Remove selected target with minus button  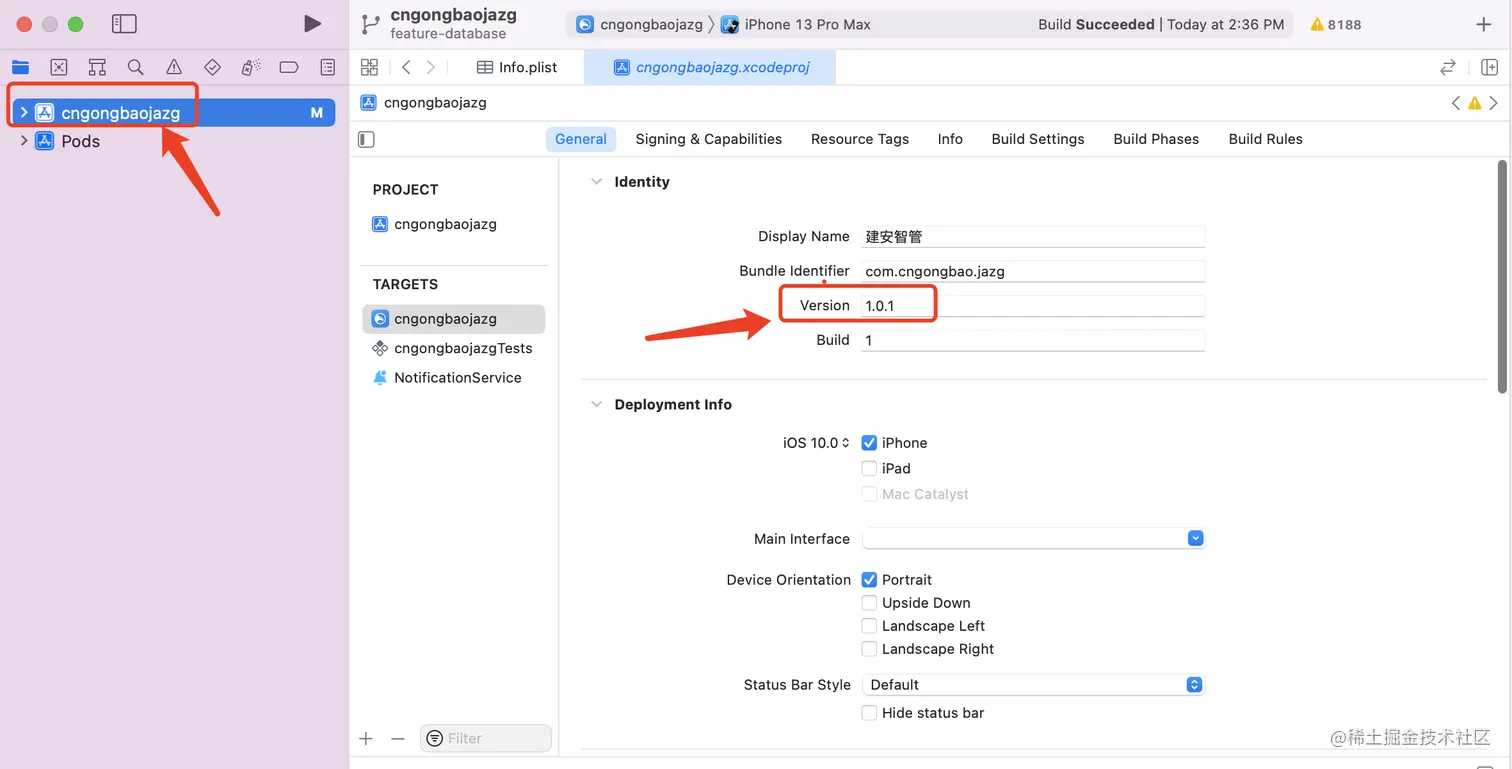tap(397, 738)
